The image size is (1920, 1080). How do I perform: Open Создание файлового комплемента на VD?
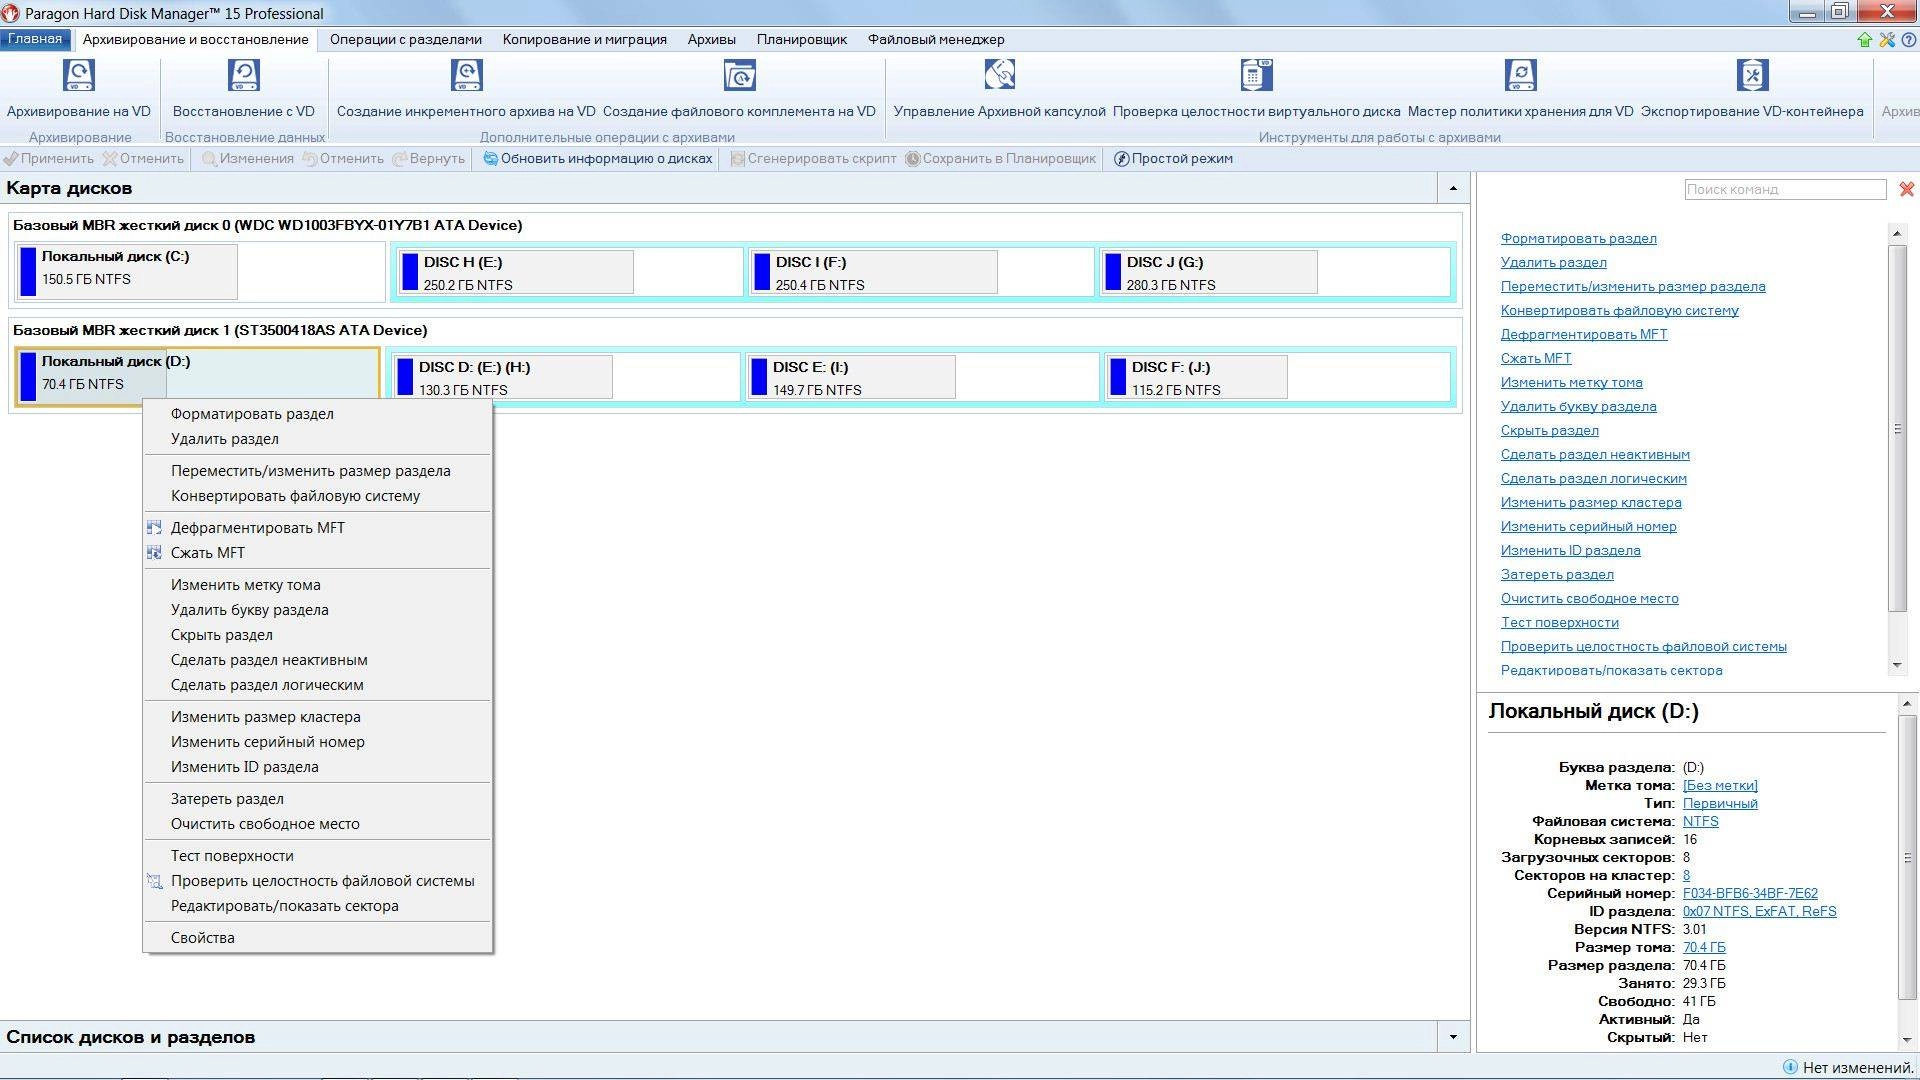[x=739, y=75]
